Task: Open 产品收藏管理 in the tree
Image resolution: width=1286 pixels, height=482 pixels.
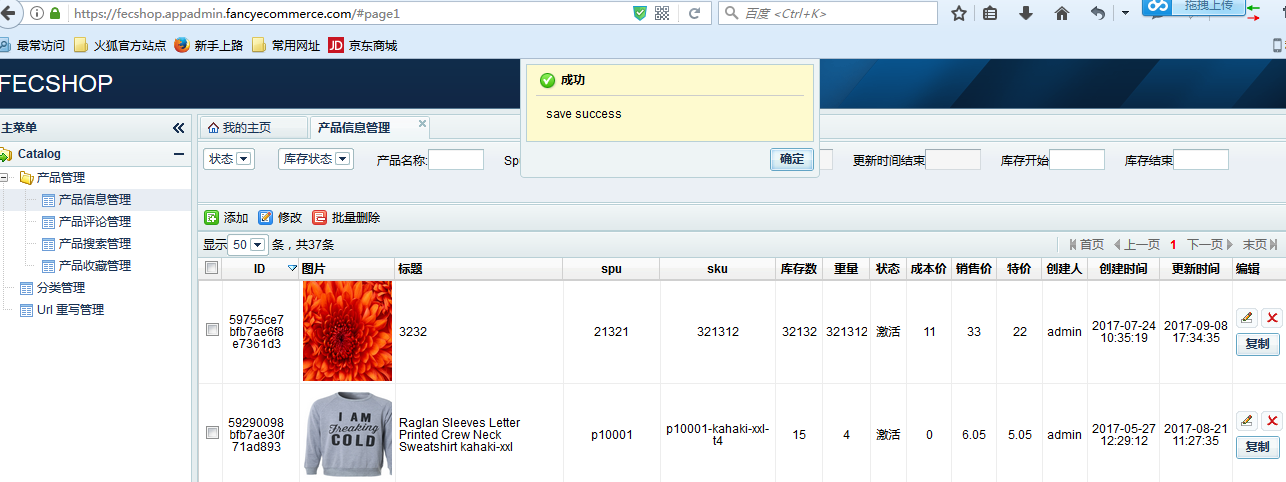Action: tap(95, 266)
